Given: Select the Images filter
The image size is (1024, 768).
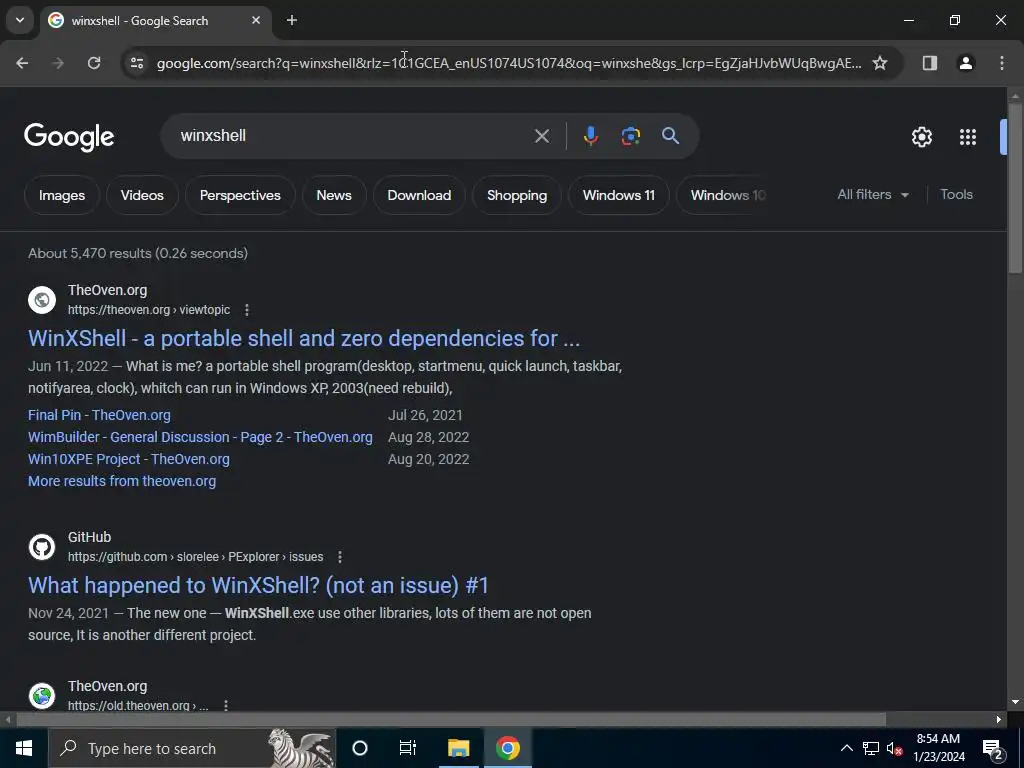Looking at the screenshot, I should (62, 195).
